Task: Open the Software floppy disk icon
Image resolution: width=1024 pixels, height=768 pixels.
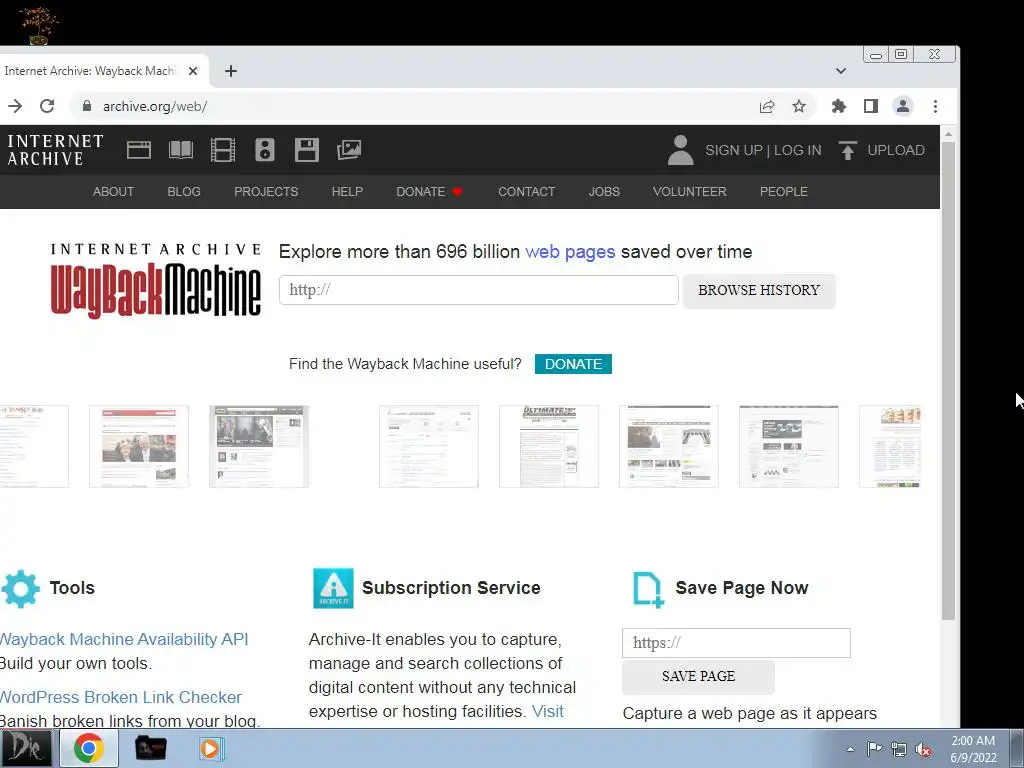Action: (306, 150)
